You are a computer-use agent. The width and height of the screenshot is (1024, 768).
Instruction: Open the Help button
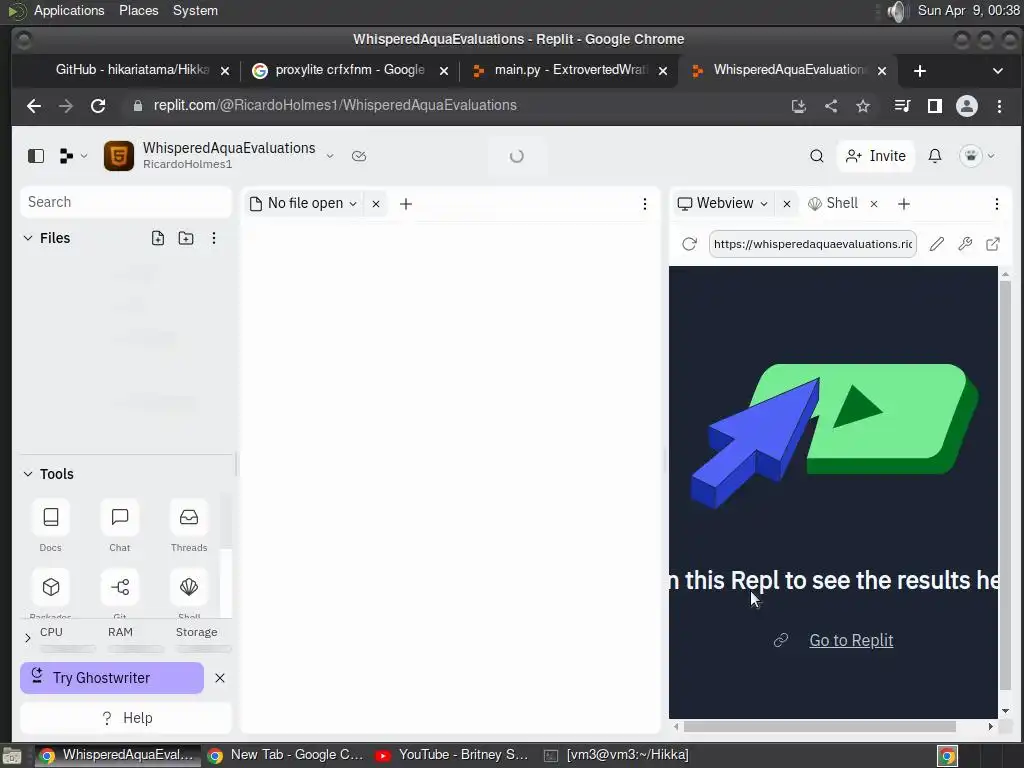125,718
